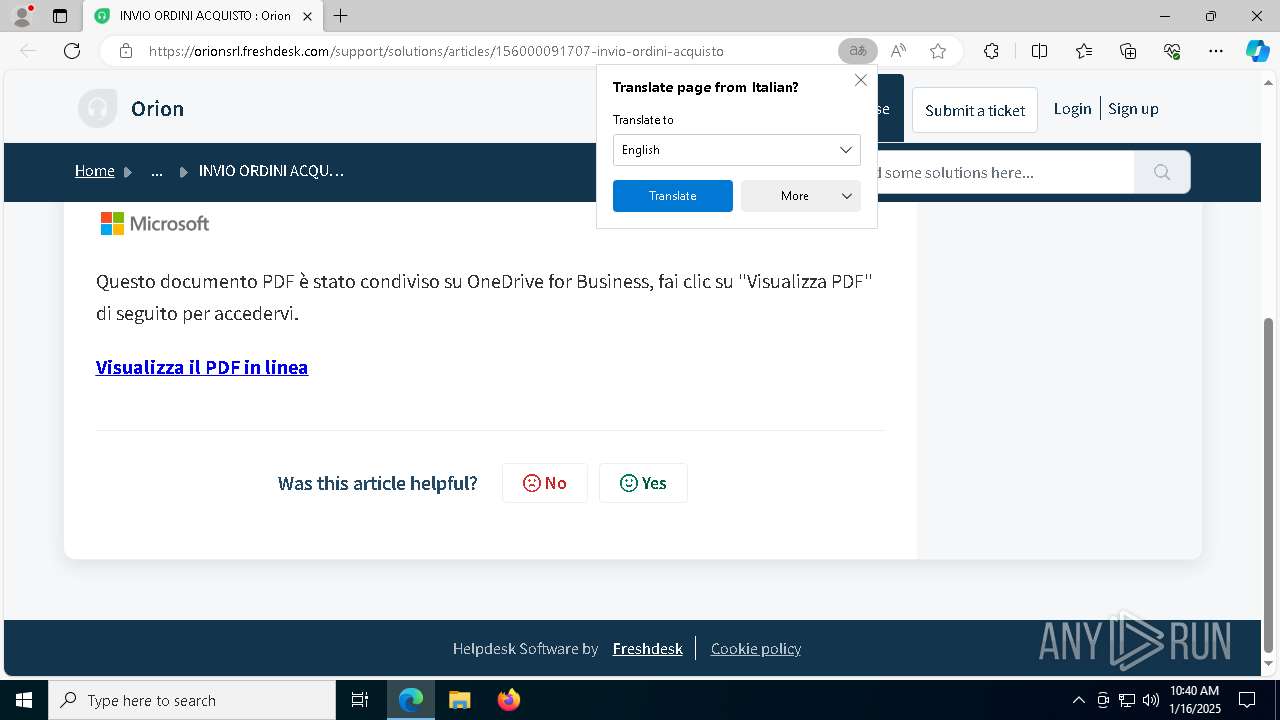1280x720 pixels.
Task: Toggle split screen view
Action: [1039, 51]
